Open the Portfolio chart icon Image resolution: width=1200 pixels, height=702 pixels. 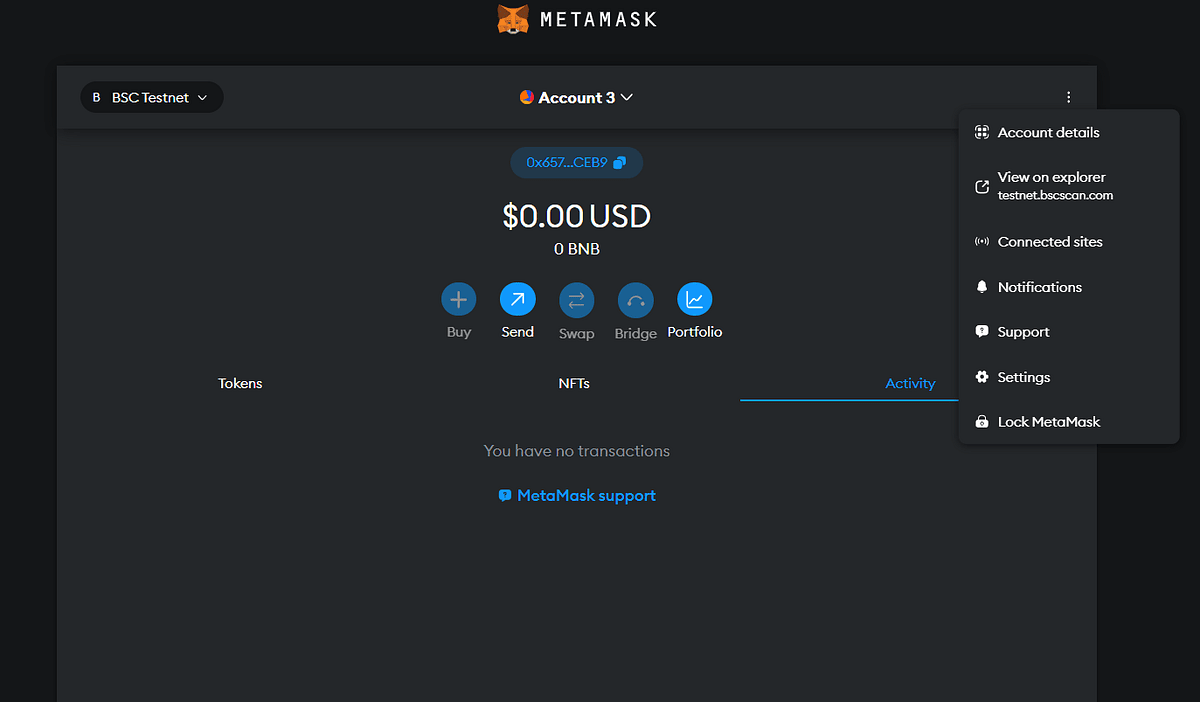tap(694, 299)
